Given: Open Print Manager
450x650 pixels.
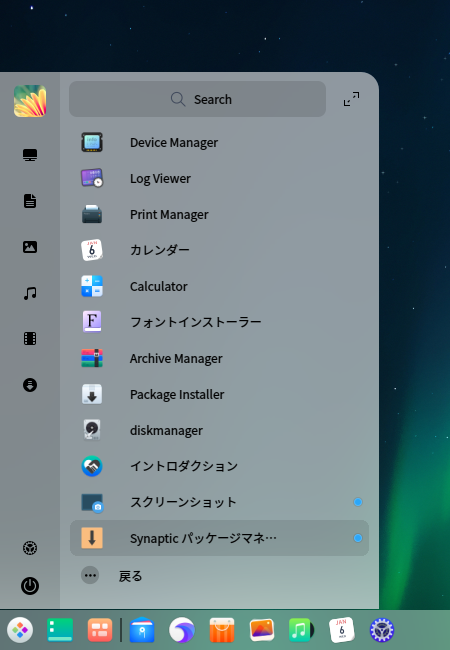Looking at the screenshot, I should pyautogui.click(x=219, y=214).
